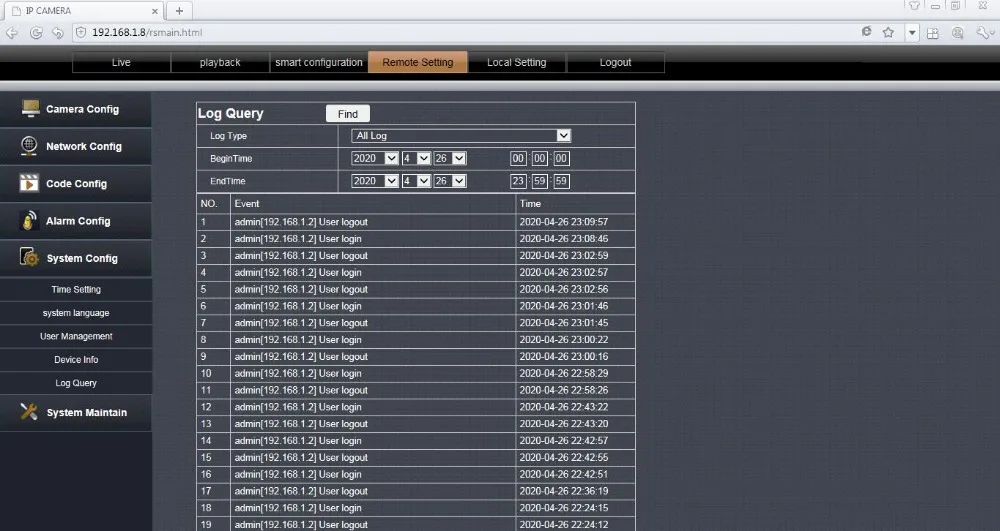Open Time Setting submenu item
The height and width of the screenshot is (531, 1000).
click(76, 289)
